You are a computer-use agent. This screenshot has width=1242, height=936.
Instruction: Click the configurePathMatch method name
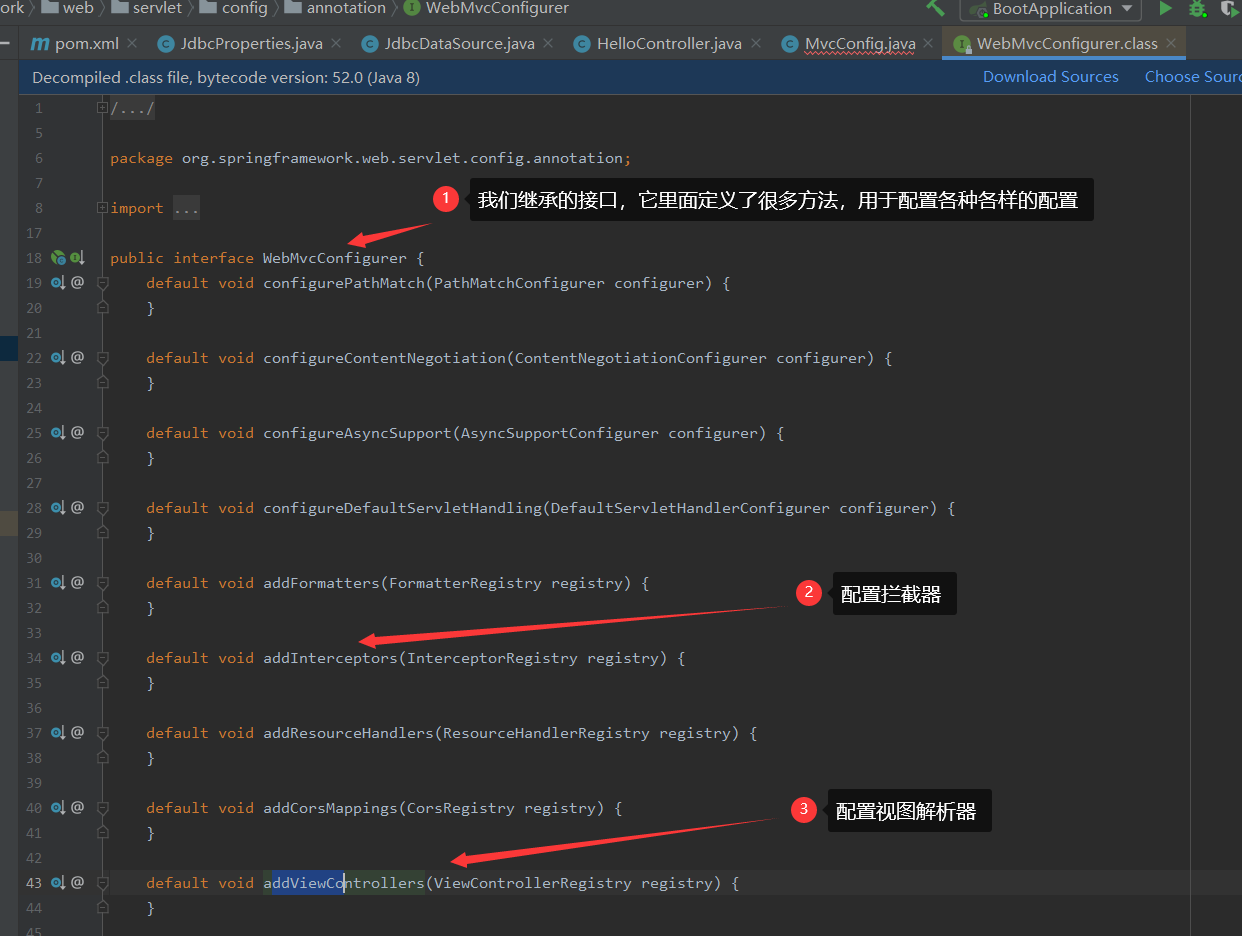[344, 283]
